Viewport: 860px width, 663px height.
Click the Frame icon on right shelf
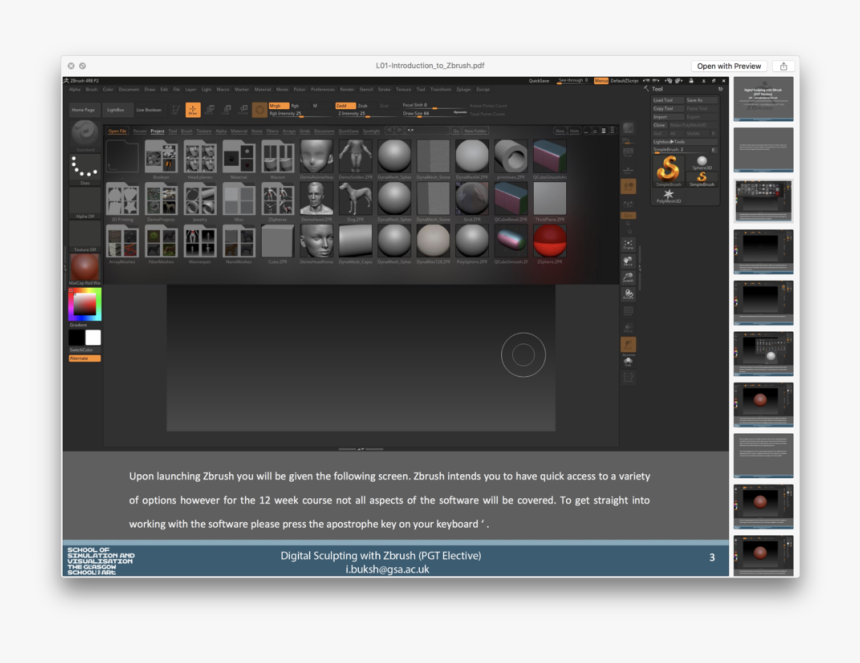(629, 245)
